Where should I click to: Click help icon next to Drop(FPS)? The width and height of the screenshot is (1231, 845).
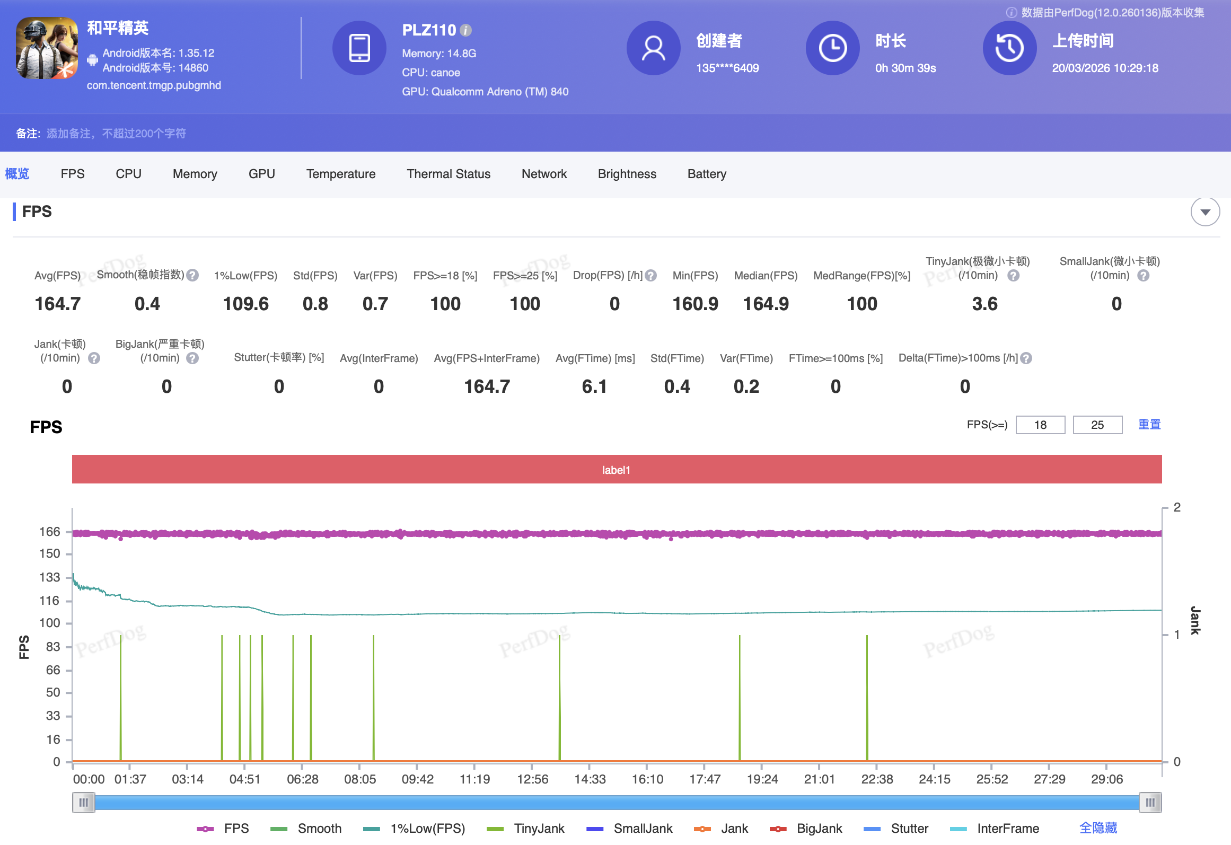651,276
